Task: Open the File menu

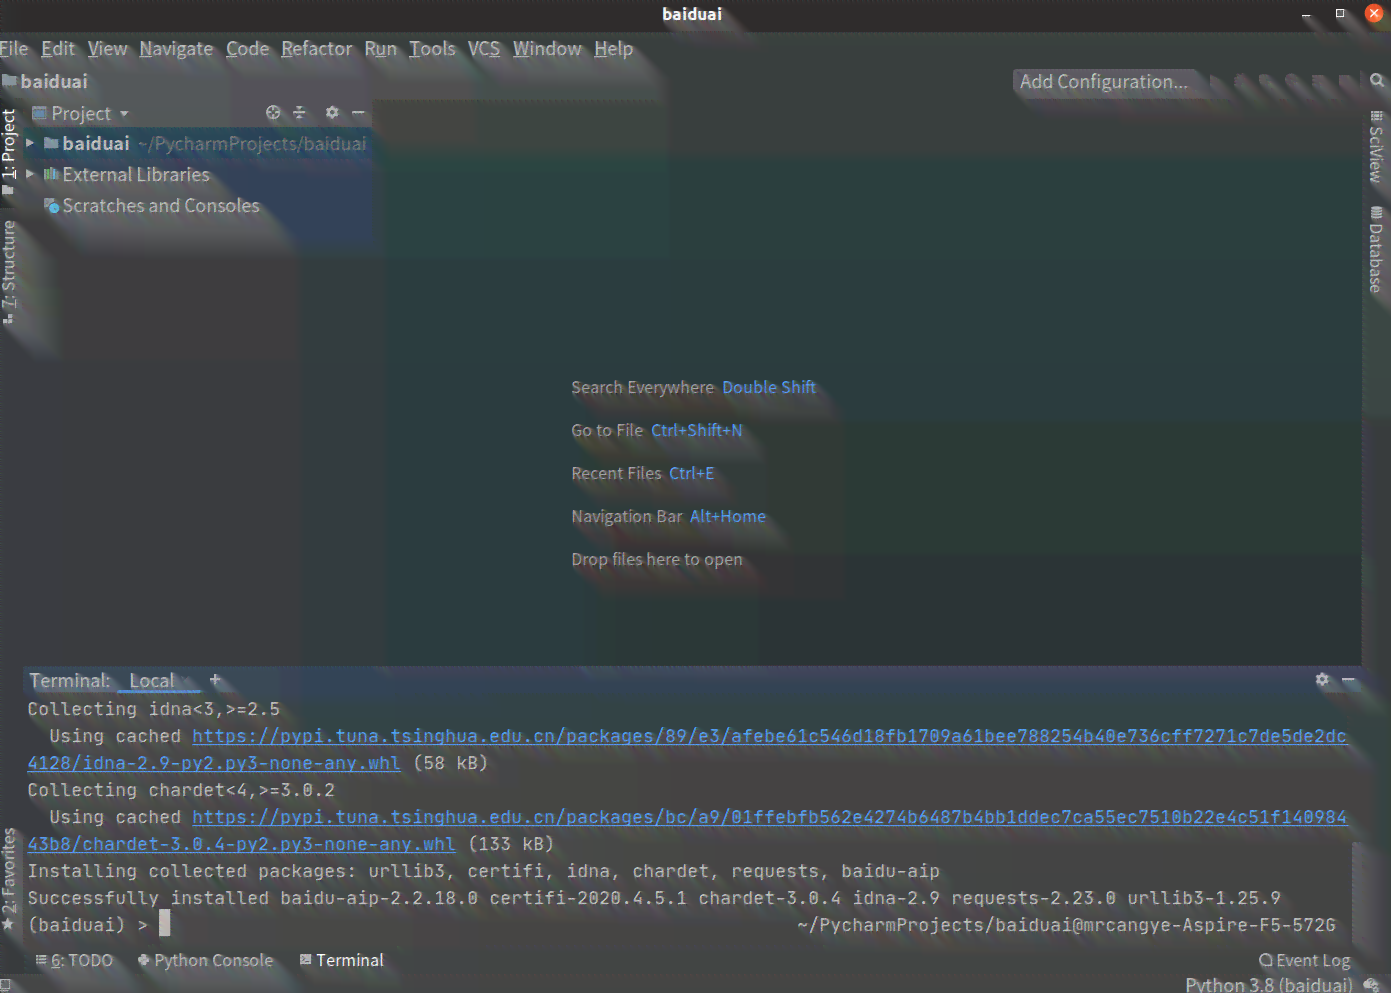Action: coord(14,49)
